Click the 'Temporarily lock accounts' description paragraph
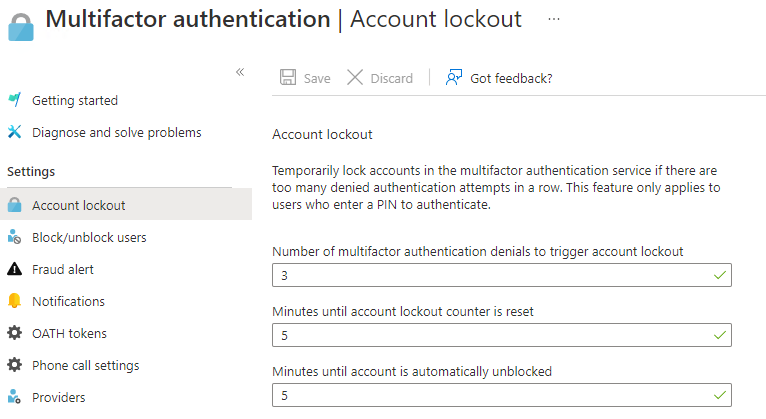The height and width of the screenshot is (419, 766). tap(496, 188)
